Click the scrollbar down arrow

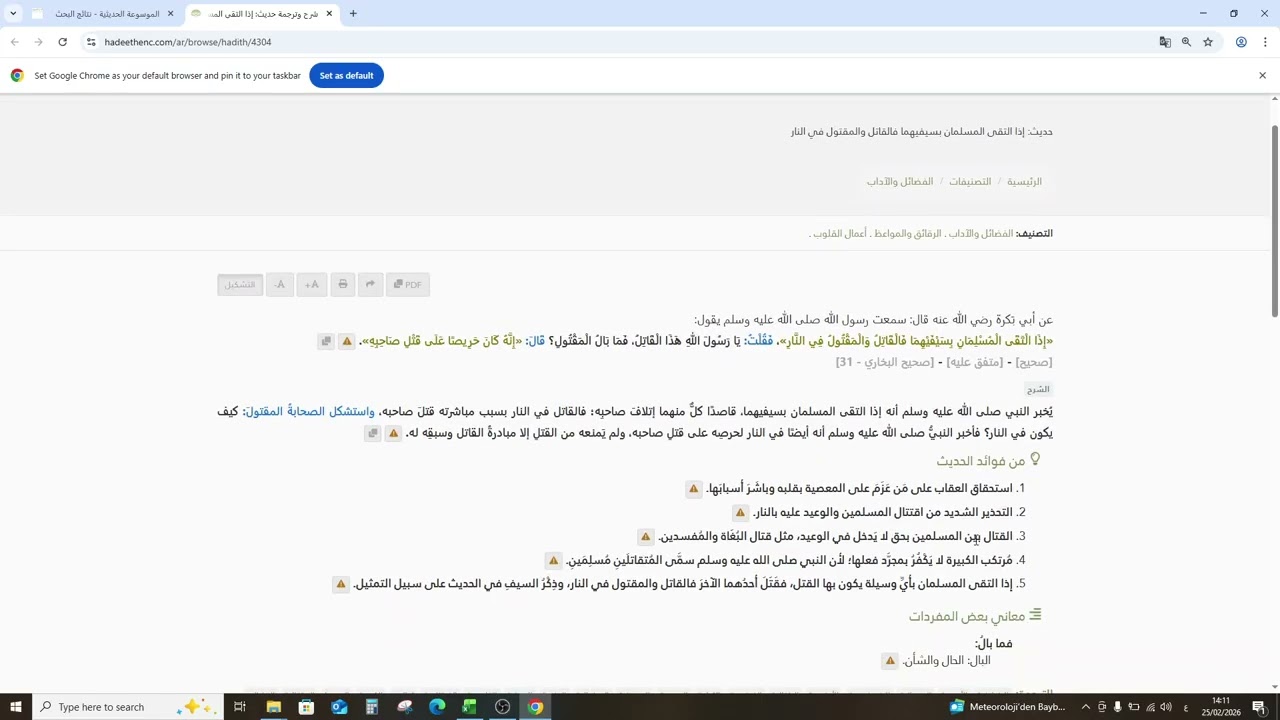click(1274, 687)
